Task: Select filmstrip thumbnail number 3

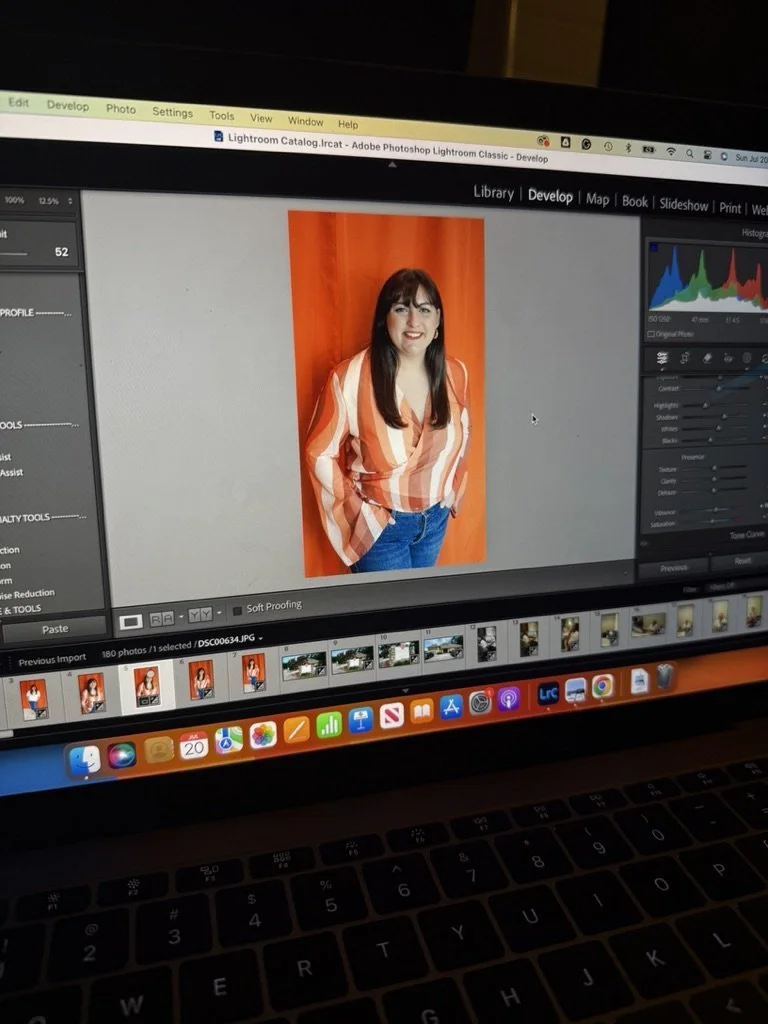Action: (x=33, y=699)
